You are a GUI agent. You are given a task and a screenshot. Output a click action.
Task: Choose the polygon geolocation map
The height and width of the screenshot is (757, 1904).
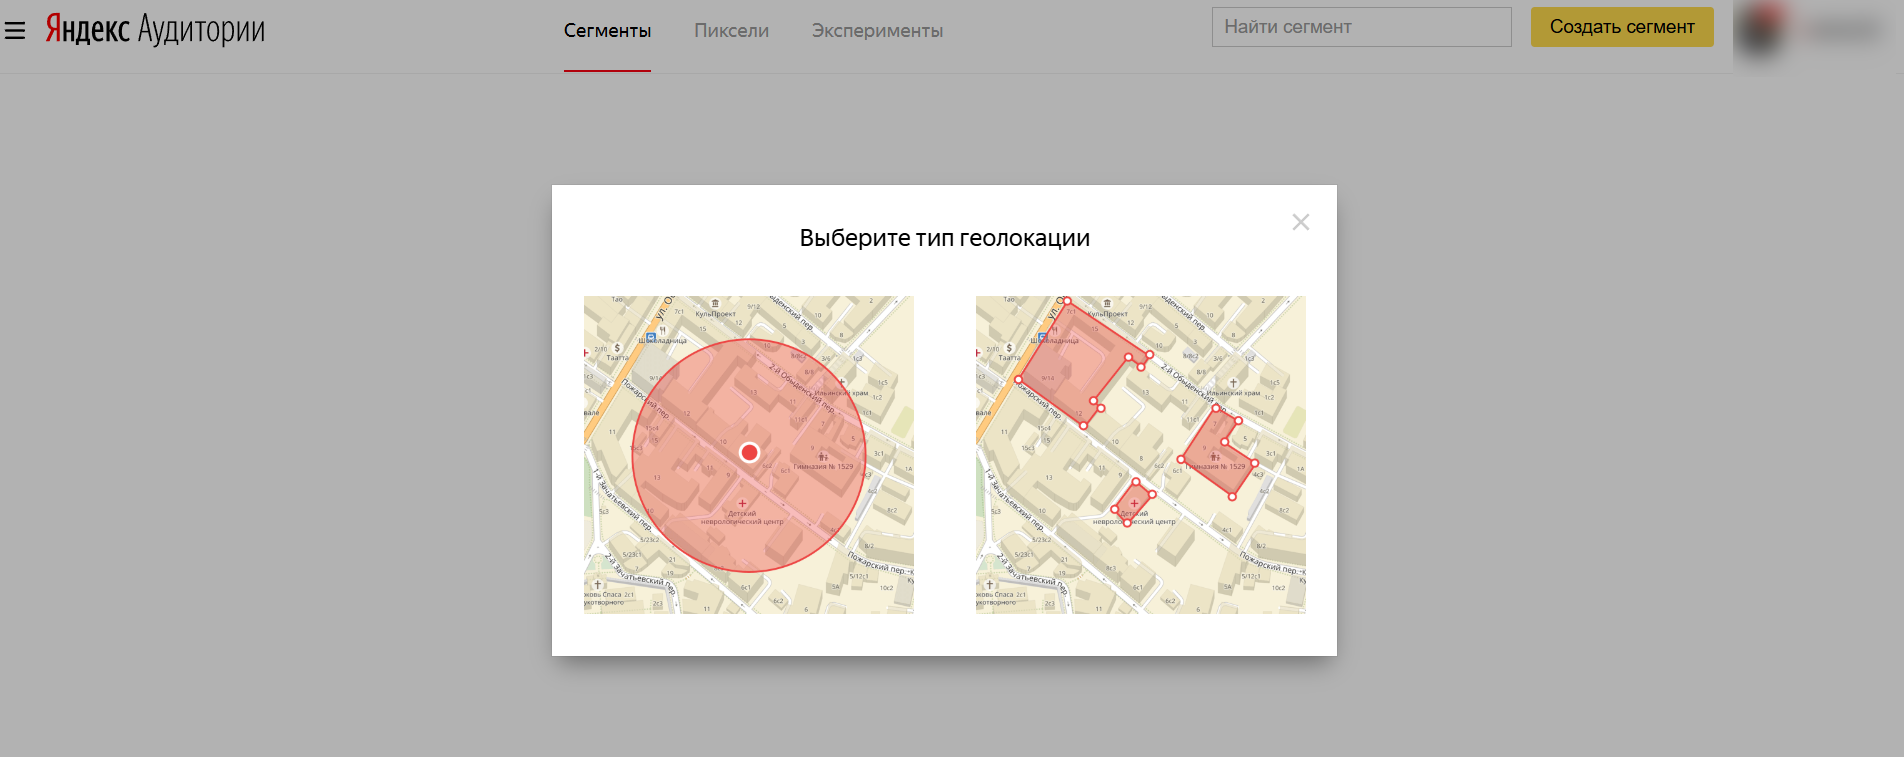point(1140,454)
